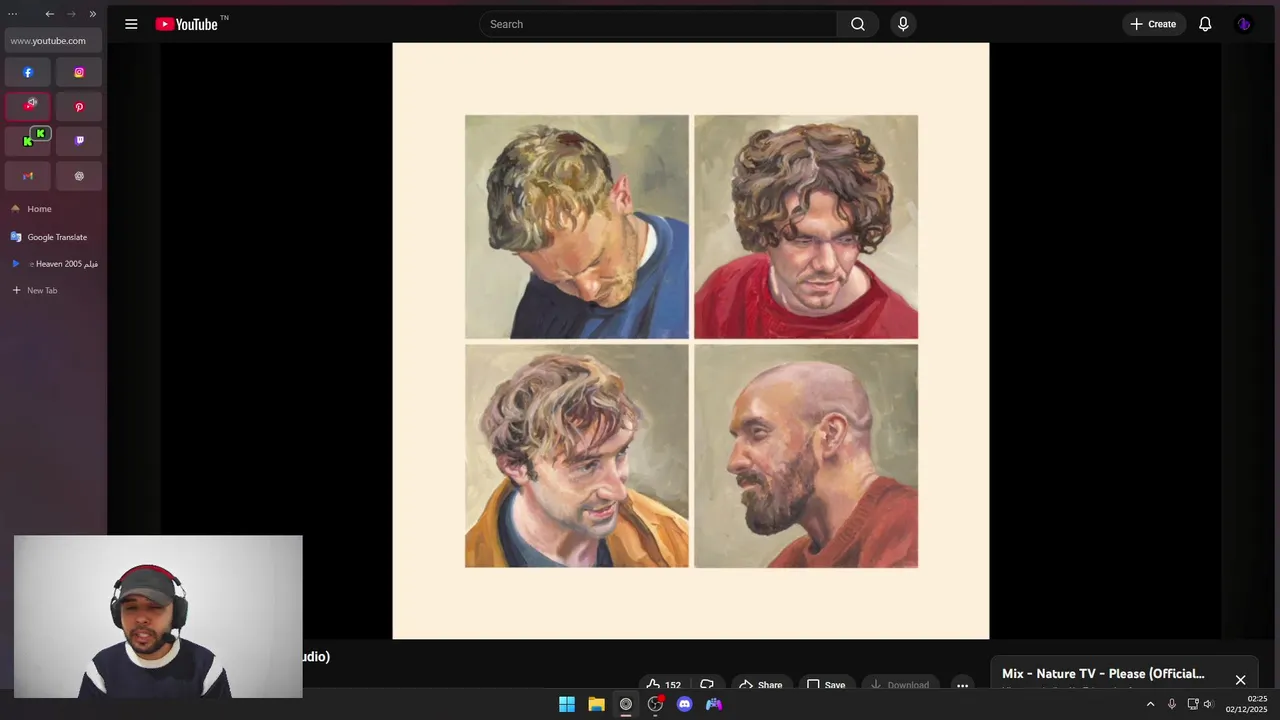Screen dimensions: 1280x720
Task: Focus the YouTube Search field
Action: (x=658, y=24)
